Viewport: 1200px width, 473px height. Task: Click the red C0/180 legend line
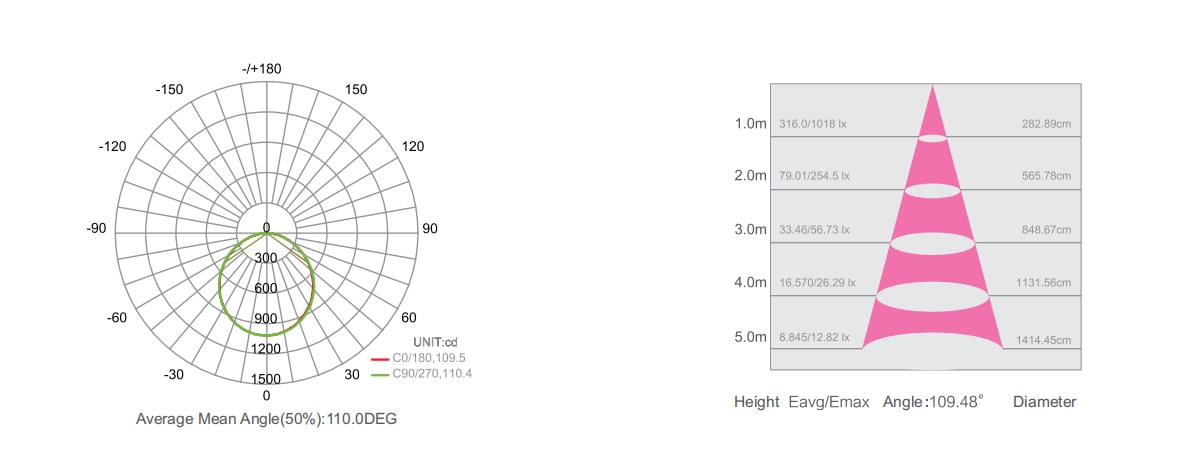tap(379, 358)
